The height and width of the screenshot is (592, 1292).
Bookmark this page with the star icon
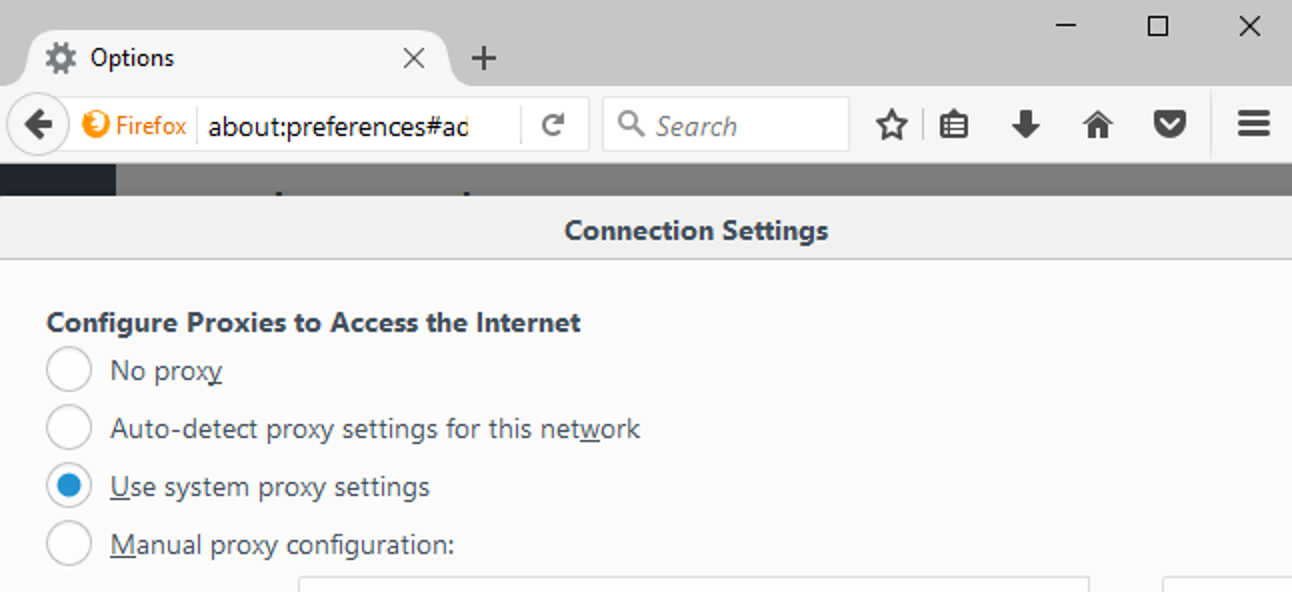891,125
